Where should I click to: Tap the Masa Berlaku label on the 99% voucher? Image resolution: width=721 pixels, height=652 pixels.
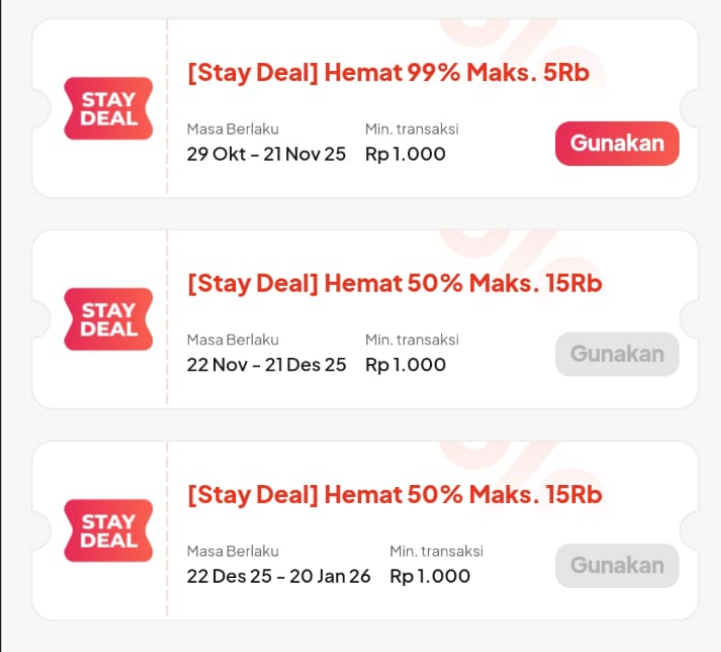(x=232, y=129)
